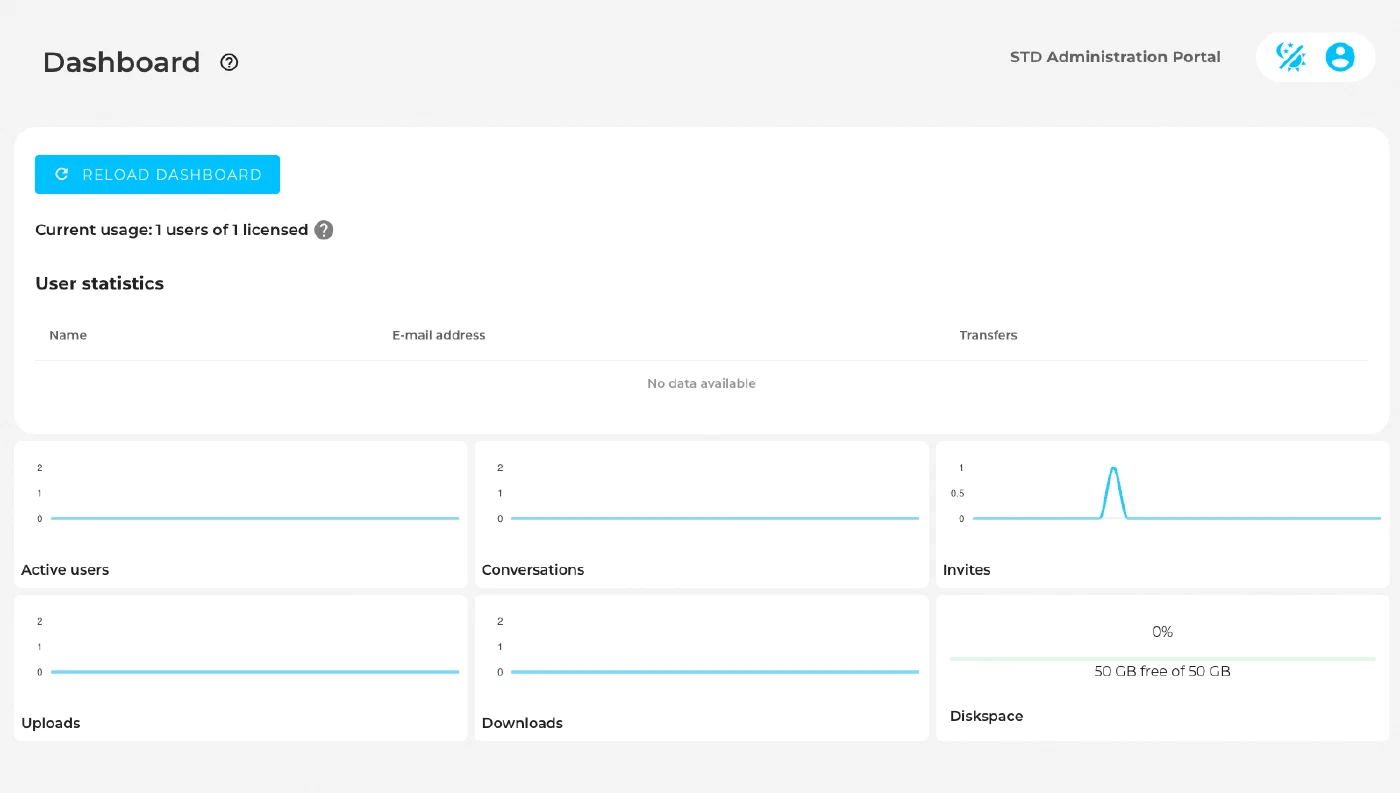
Task: Click the Current usage licensed text
Action: pos(171,230)
